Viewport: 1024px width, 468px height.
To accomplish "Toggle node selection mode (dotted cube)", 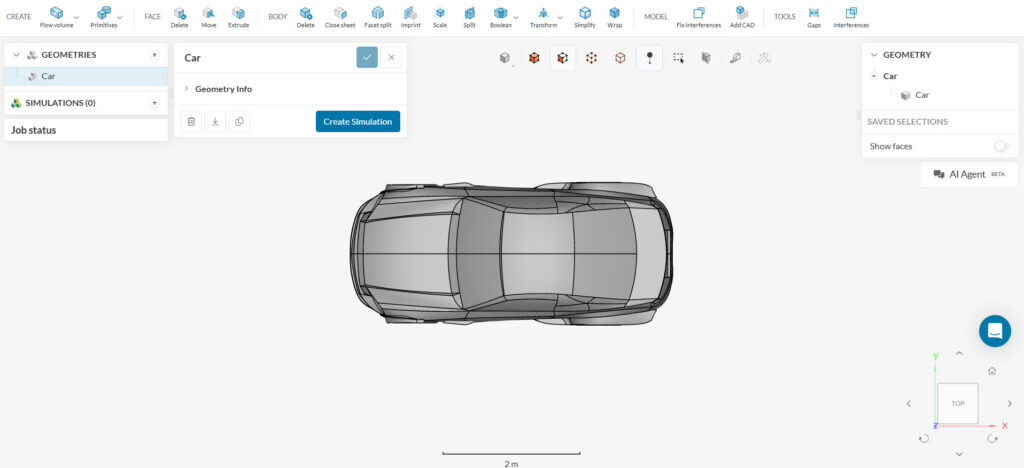I will pyautogui.click(x=592, y=58).
